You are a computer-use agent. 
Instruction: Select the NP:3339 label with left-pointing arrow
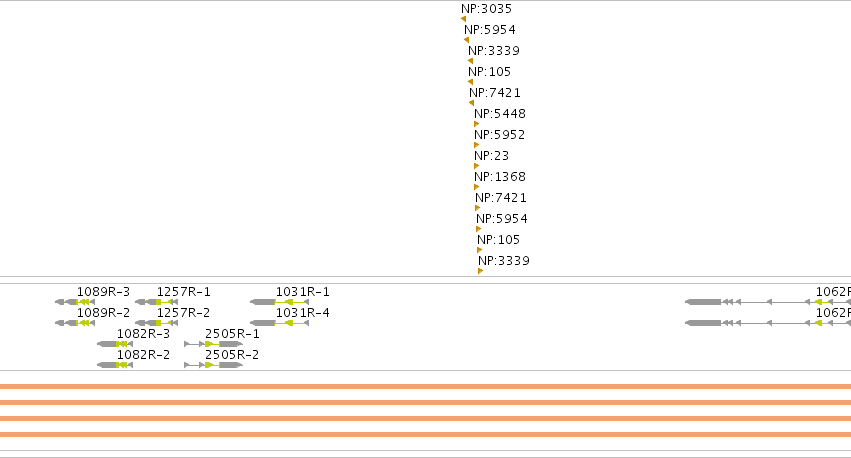pos(494,51)
